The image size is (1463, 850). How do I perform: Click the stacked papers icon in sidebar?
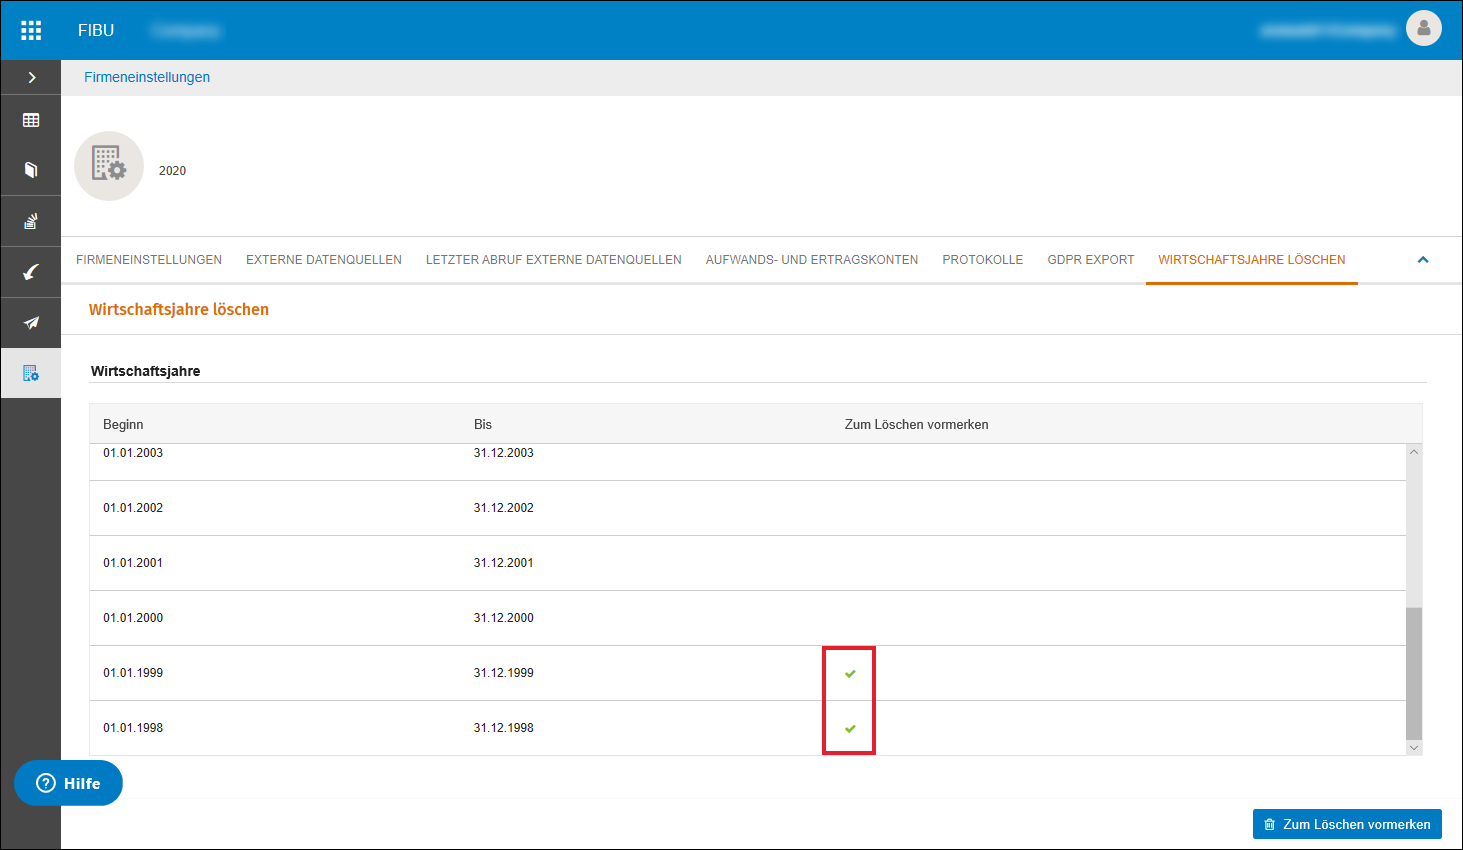click(x=31, y=221)
